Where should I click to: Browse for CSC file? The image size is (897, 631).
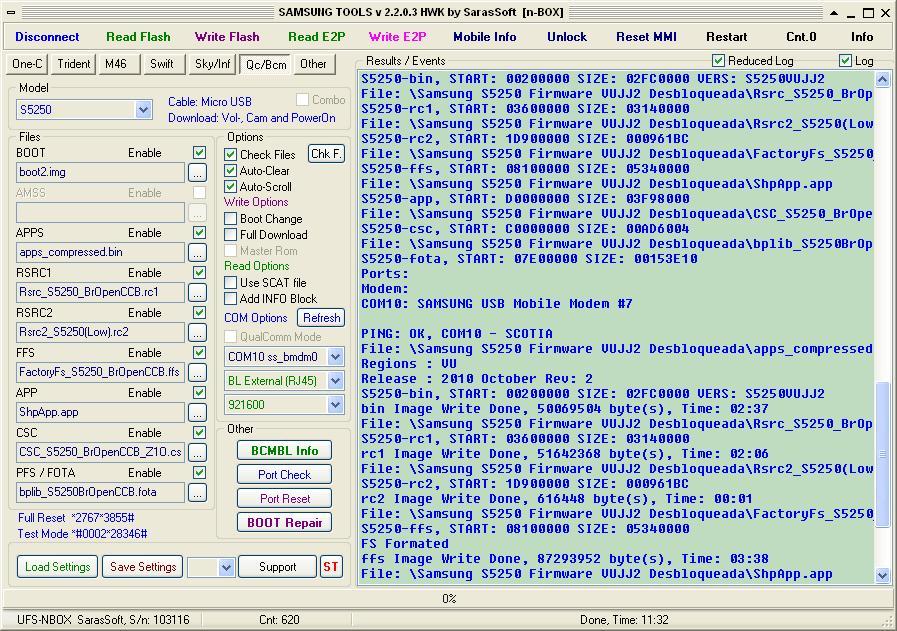pyautogui.click(x=197, y=453)
